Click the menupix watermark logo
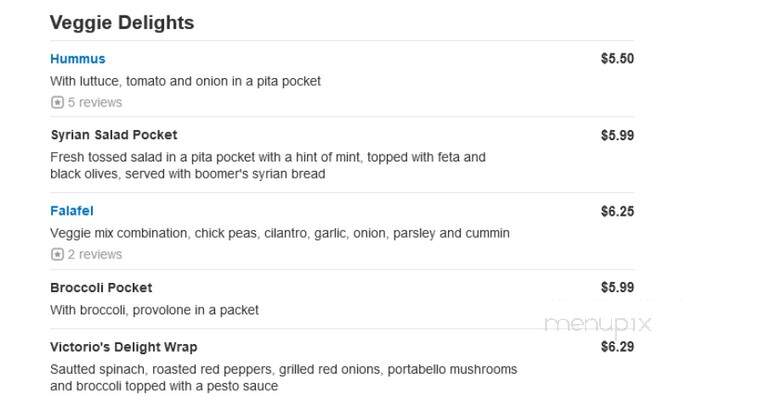The height and width of the screenshot is (407, 777). click(x=598, y=325)
